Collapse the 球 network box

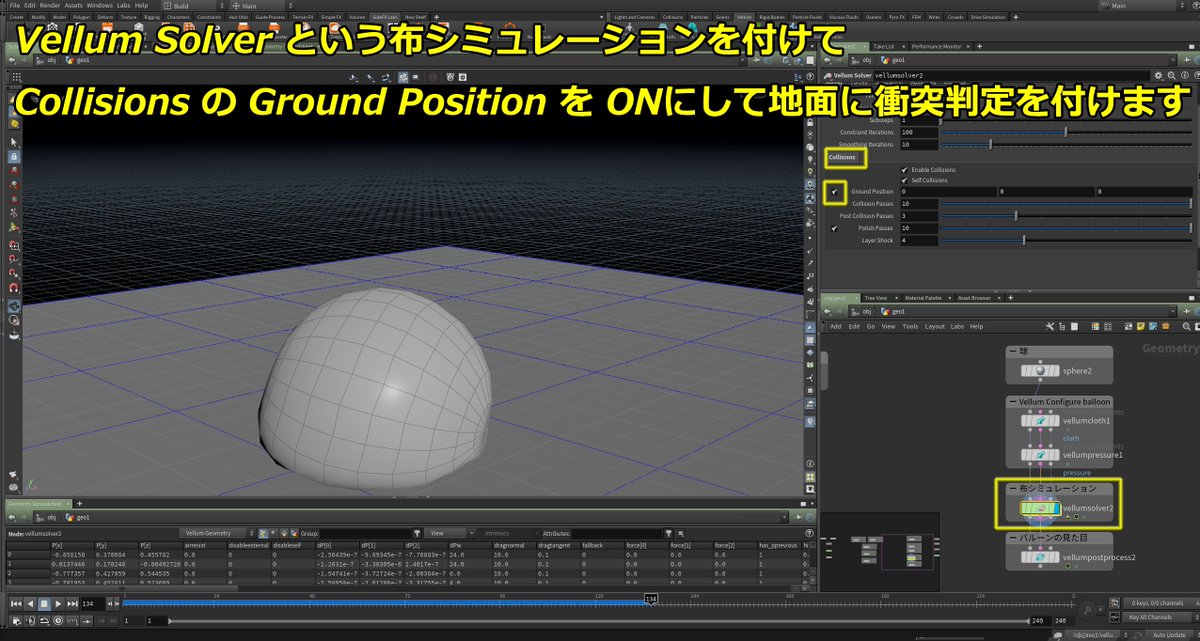coord(1012,352)
